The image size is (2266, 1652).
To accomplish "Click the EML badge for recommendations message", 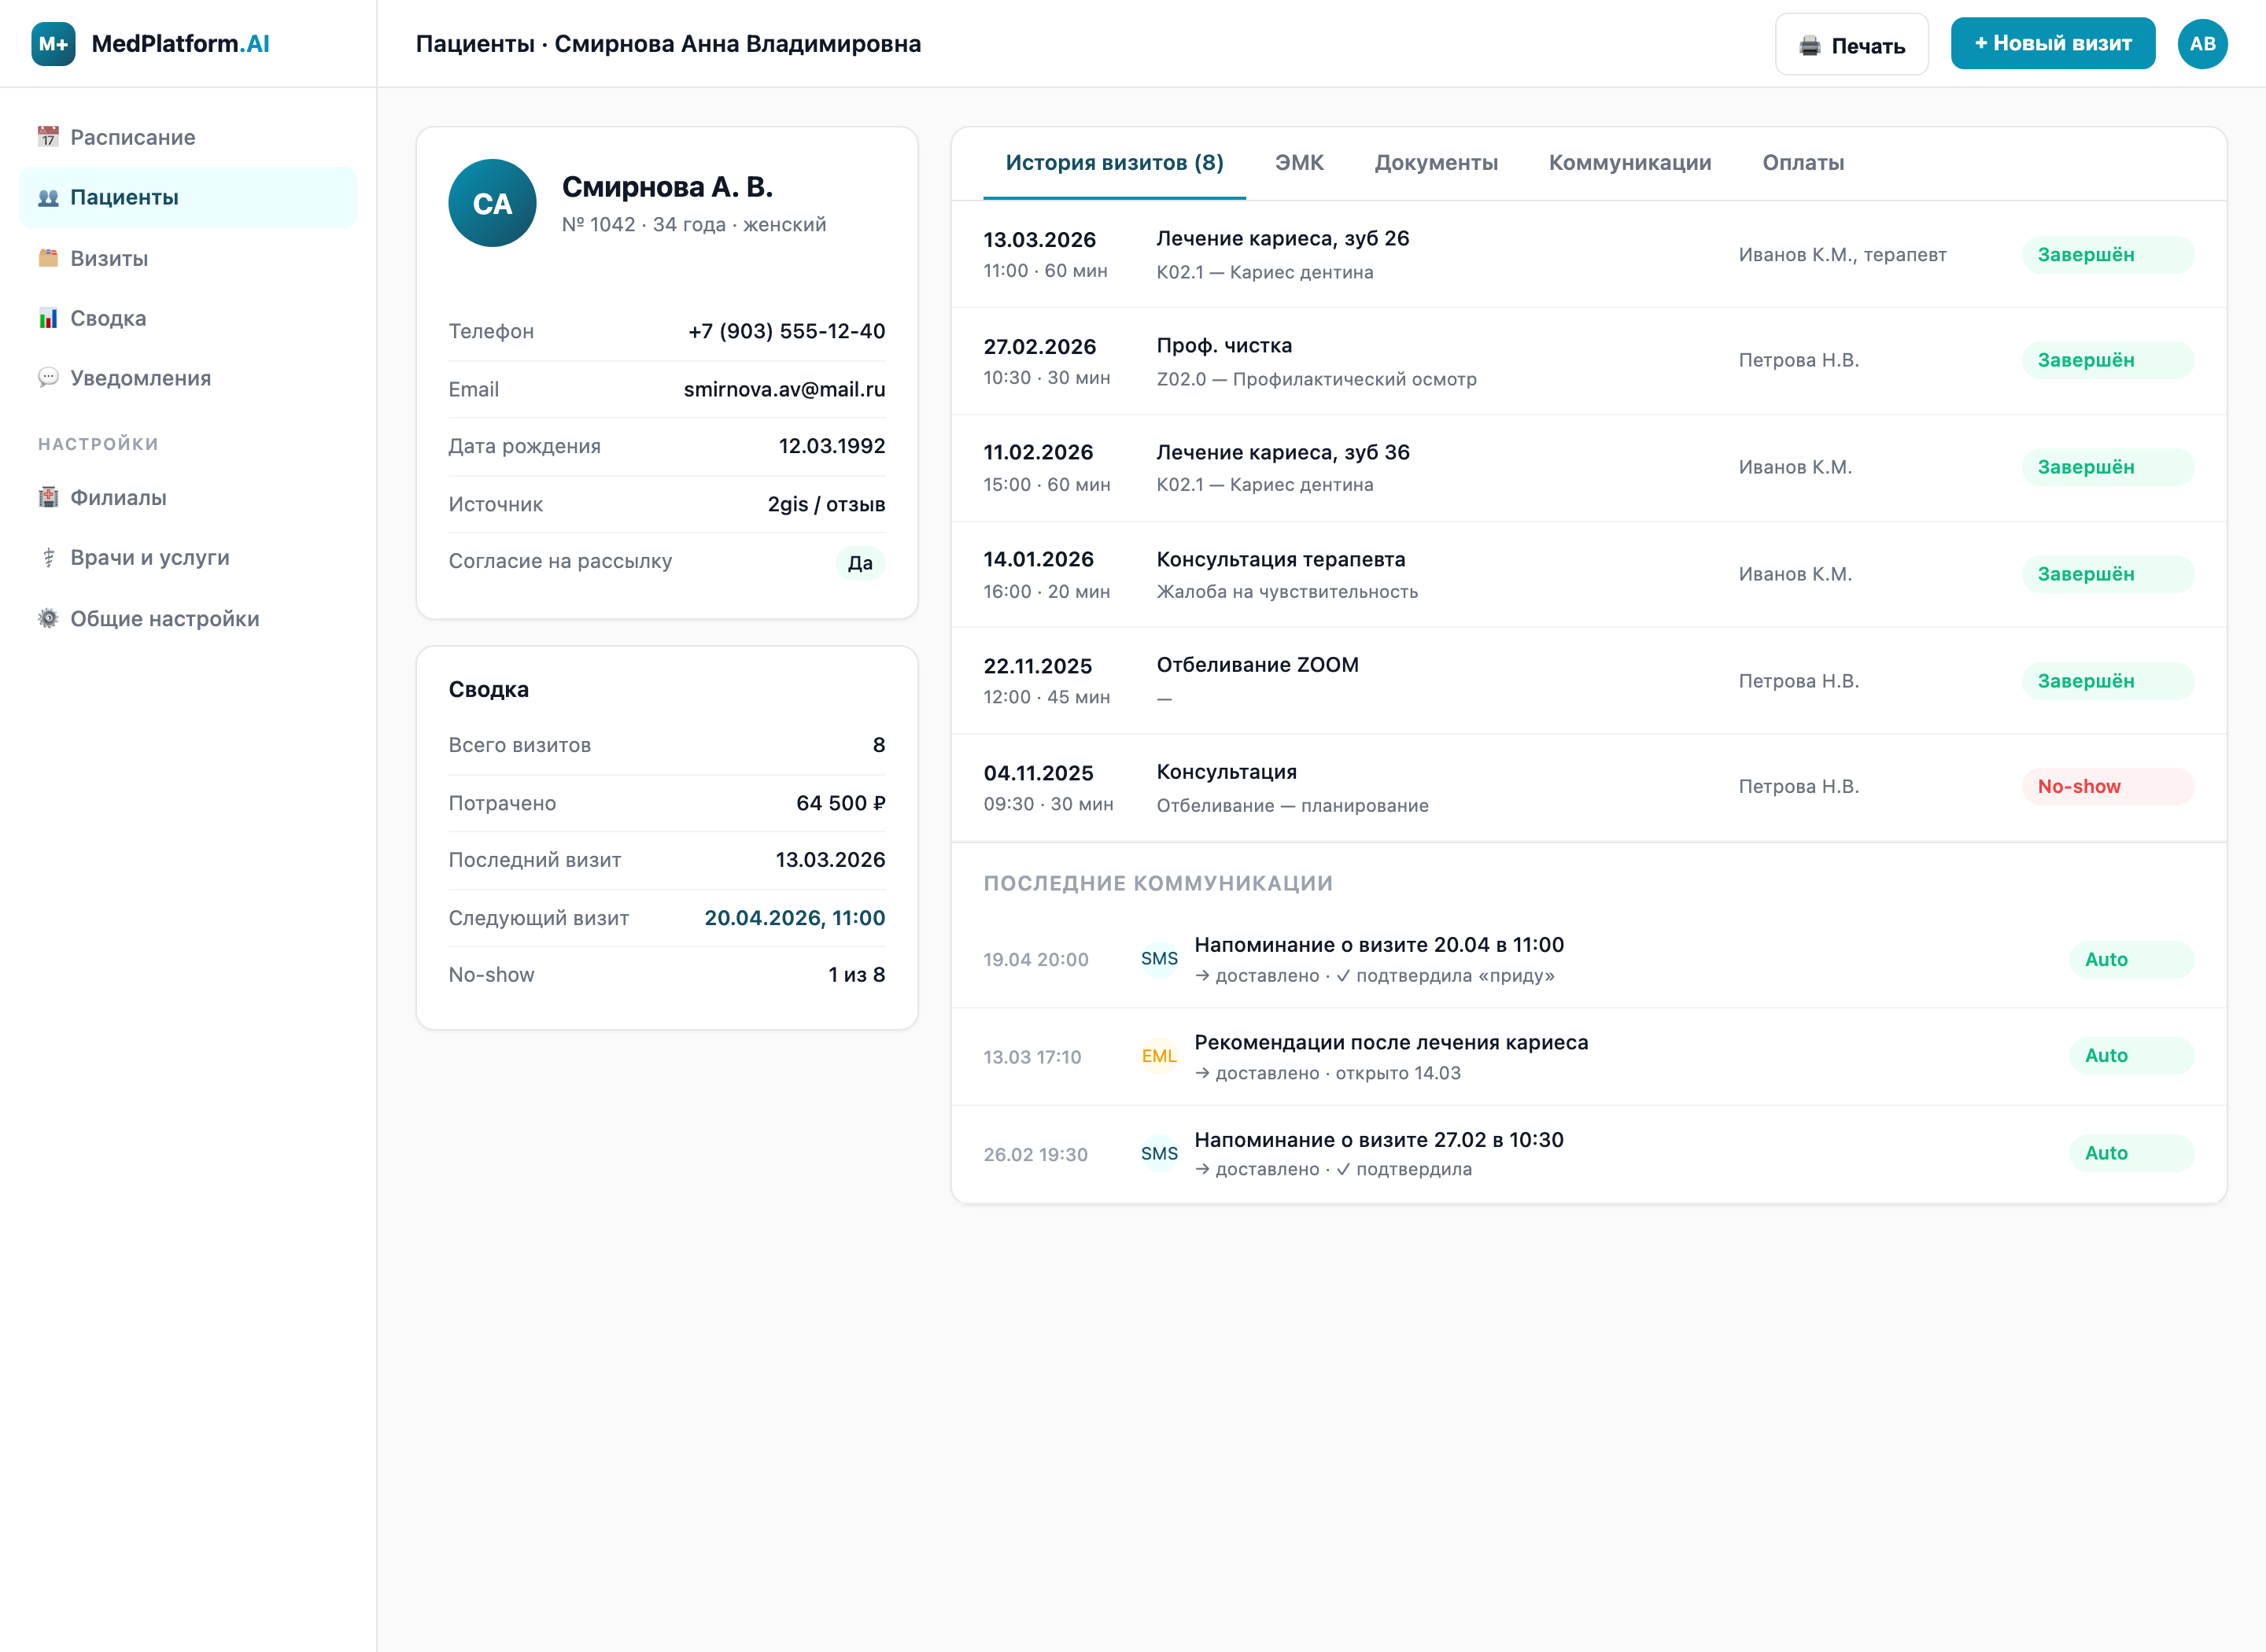I will point(1159,1056).
